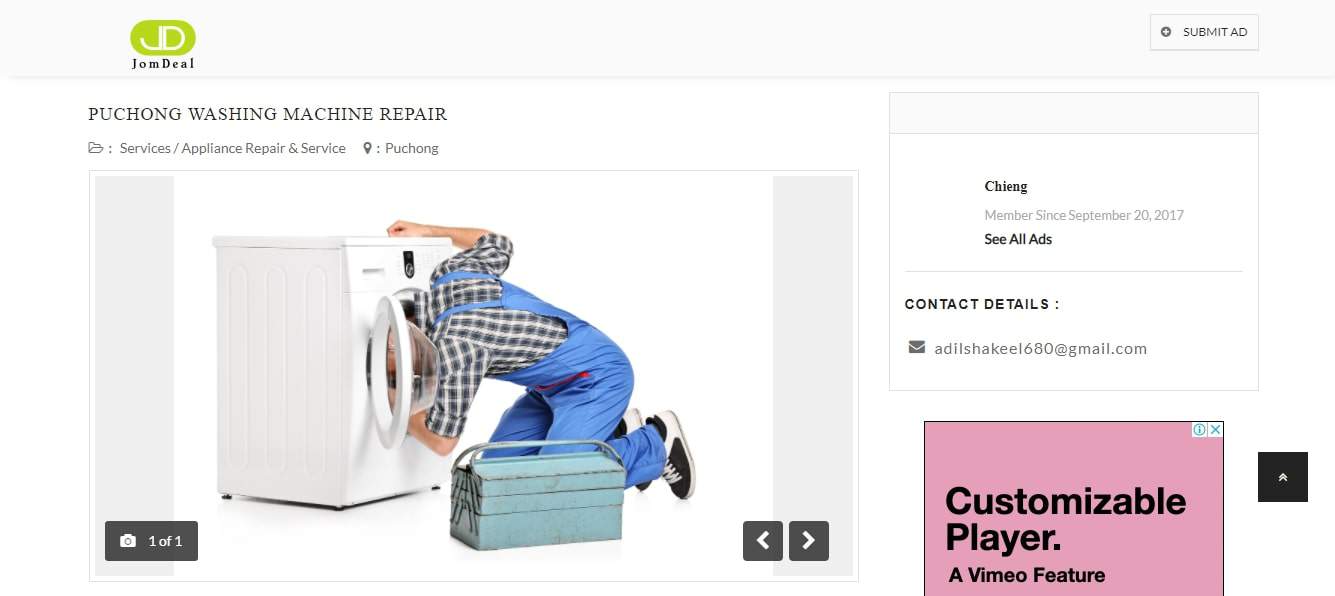Click the camera icon photo counter

point(151,541)
